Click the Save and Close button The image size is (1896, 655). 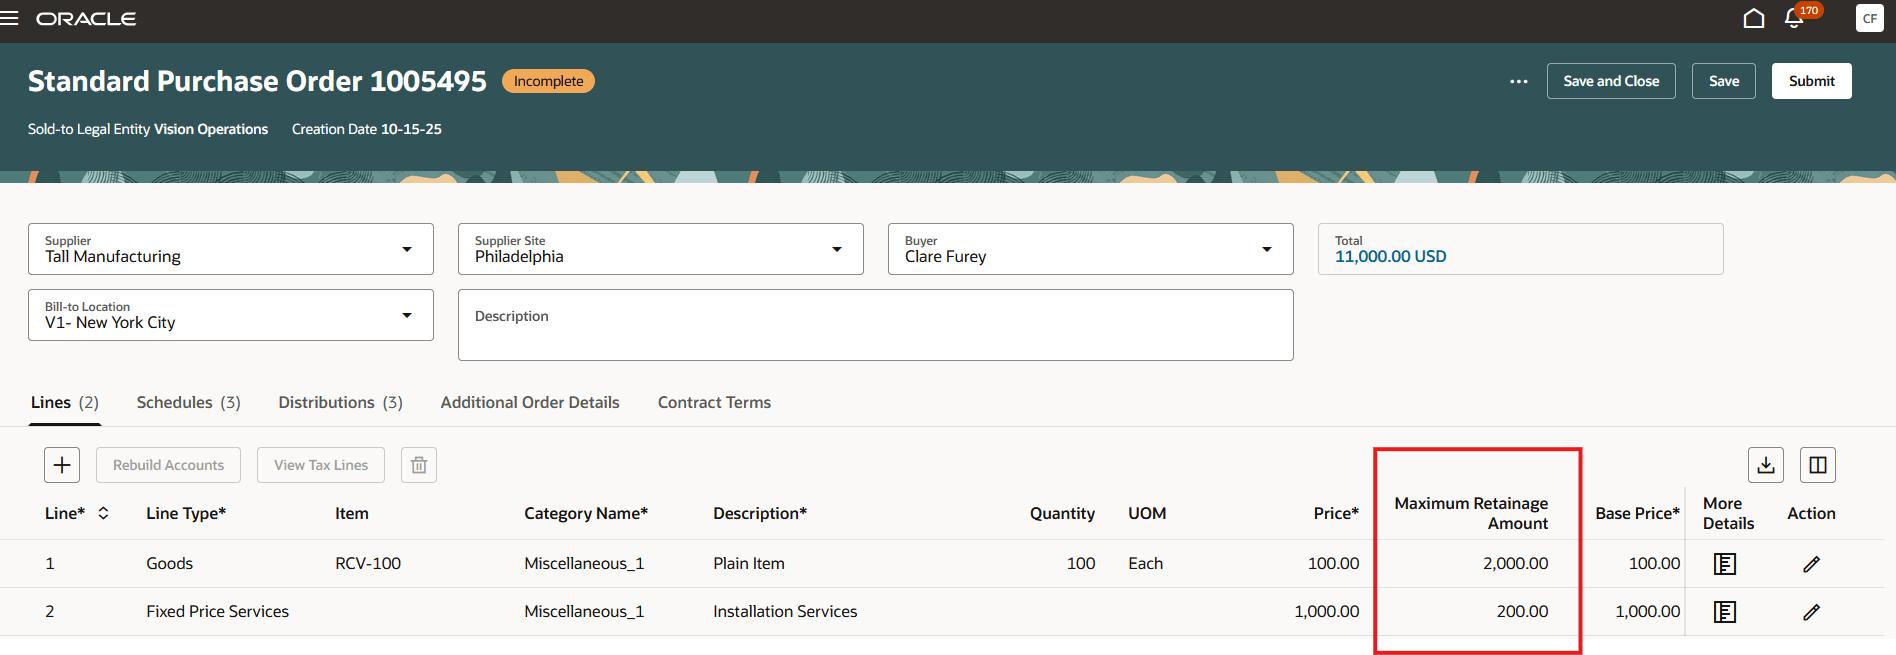pos(1611,81)
